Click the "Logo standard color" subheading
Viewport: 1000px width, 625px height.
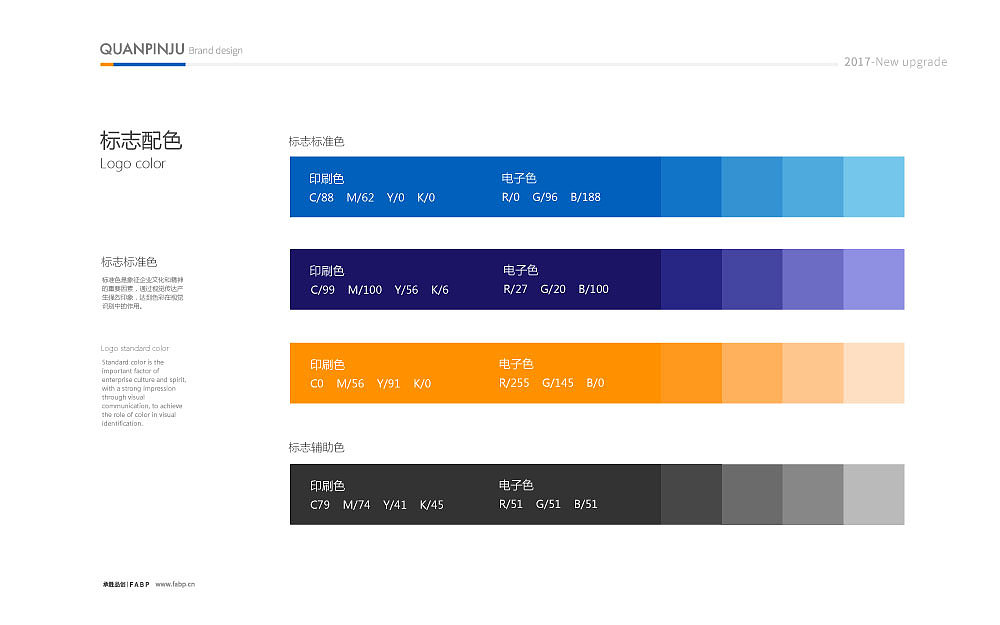(135, 348)
